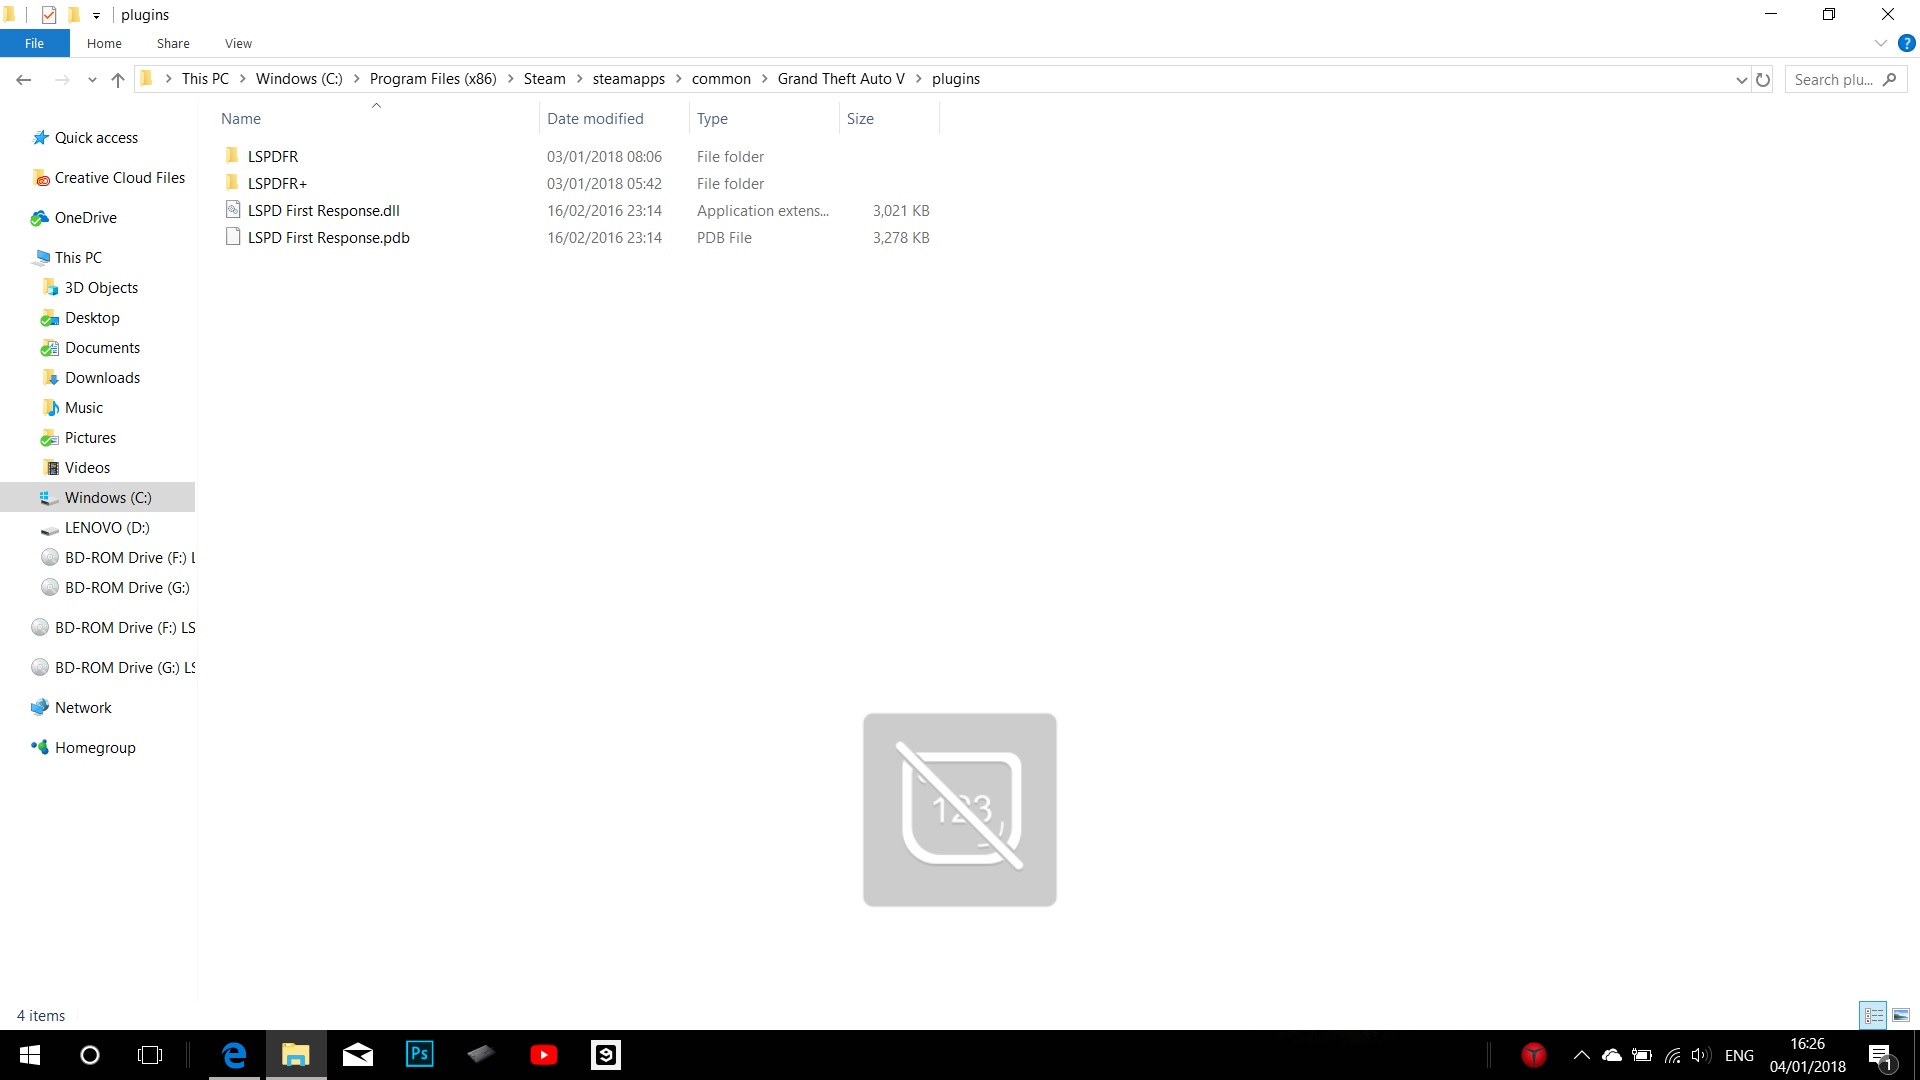Switch to the large icons view
This screenshot has width=1920, height=1080.
click(1901, 1015)
